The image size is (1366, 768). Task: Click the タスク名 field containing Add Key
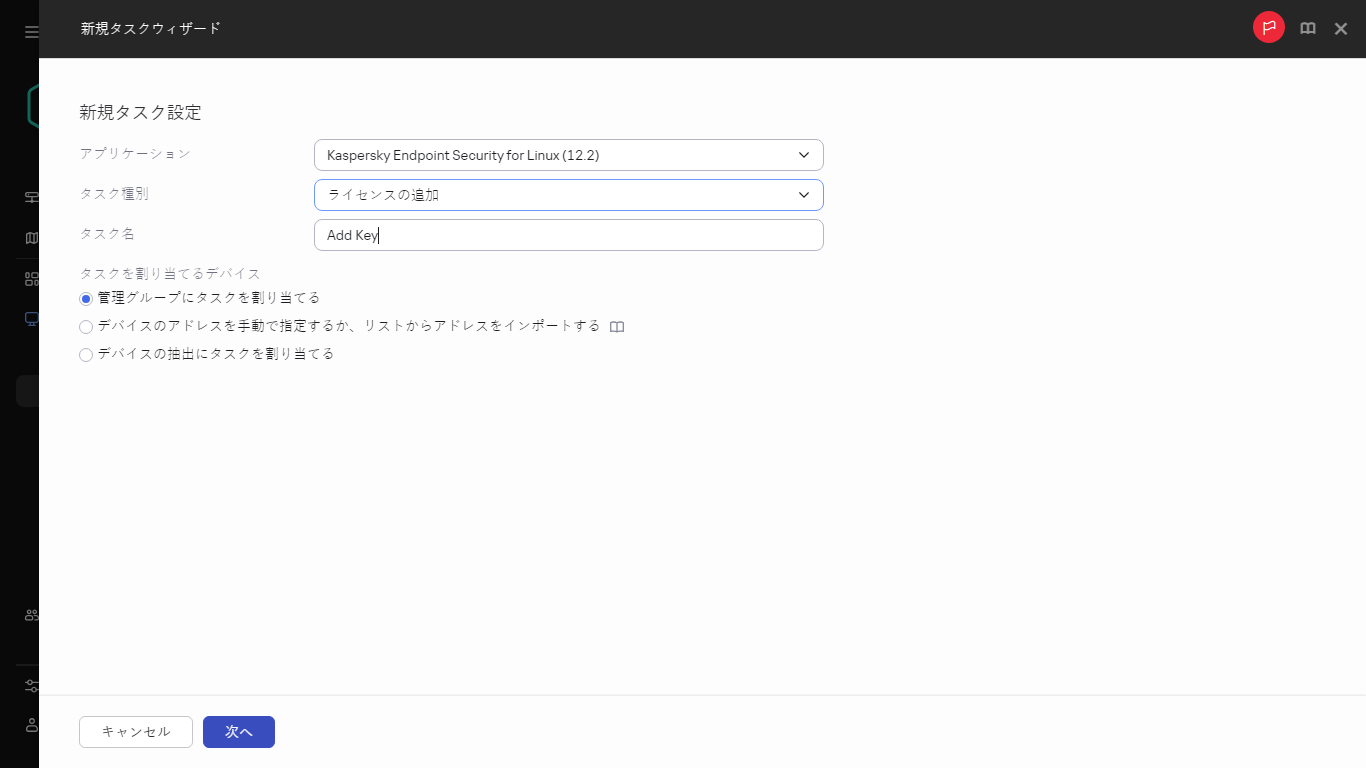coord(568,235)
